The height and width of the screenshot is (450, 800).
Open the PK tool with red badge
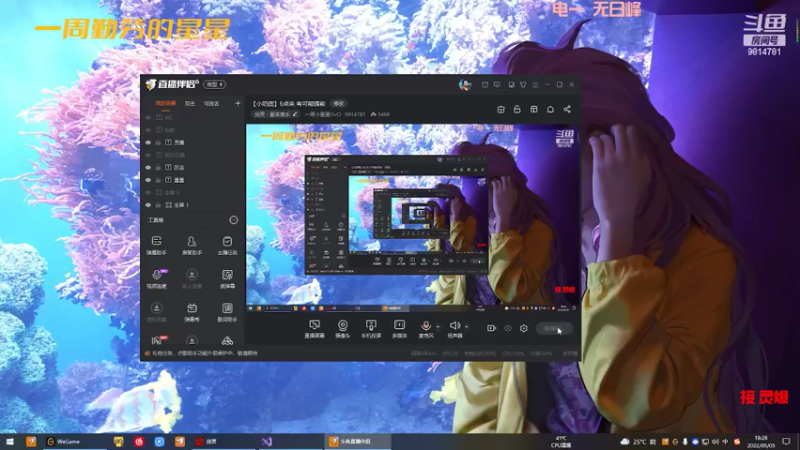(157, 340)
